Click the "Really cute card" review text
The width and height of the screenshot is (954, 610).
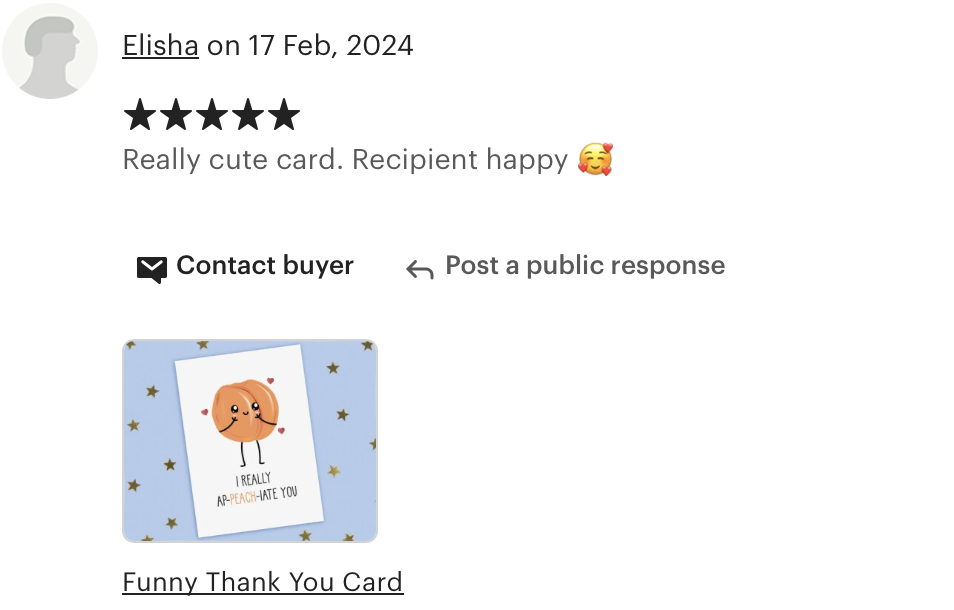pyautogui.click(x=233, y=159)
